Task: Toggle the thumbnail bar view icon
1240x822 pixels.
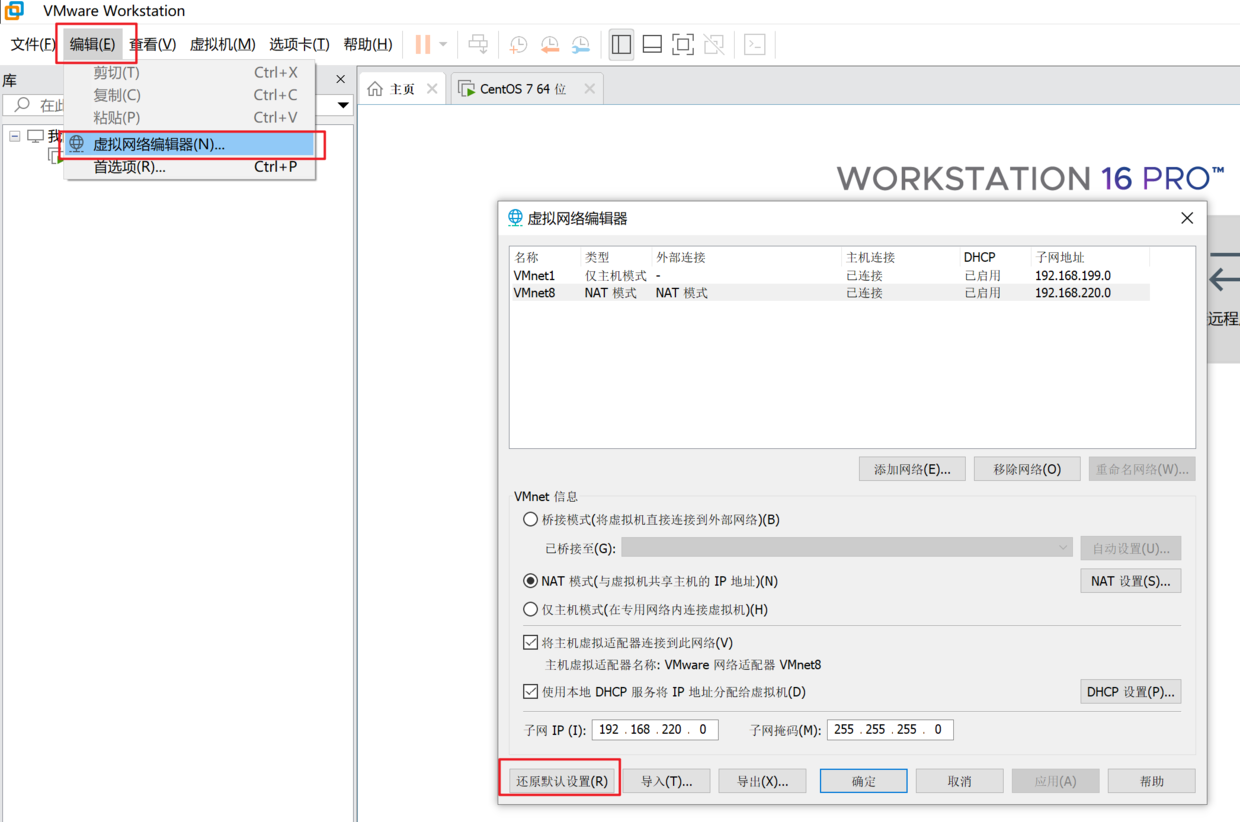Action: pyautogui.click(x=652, y=44)
